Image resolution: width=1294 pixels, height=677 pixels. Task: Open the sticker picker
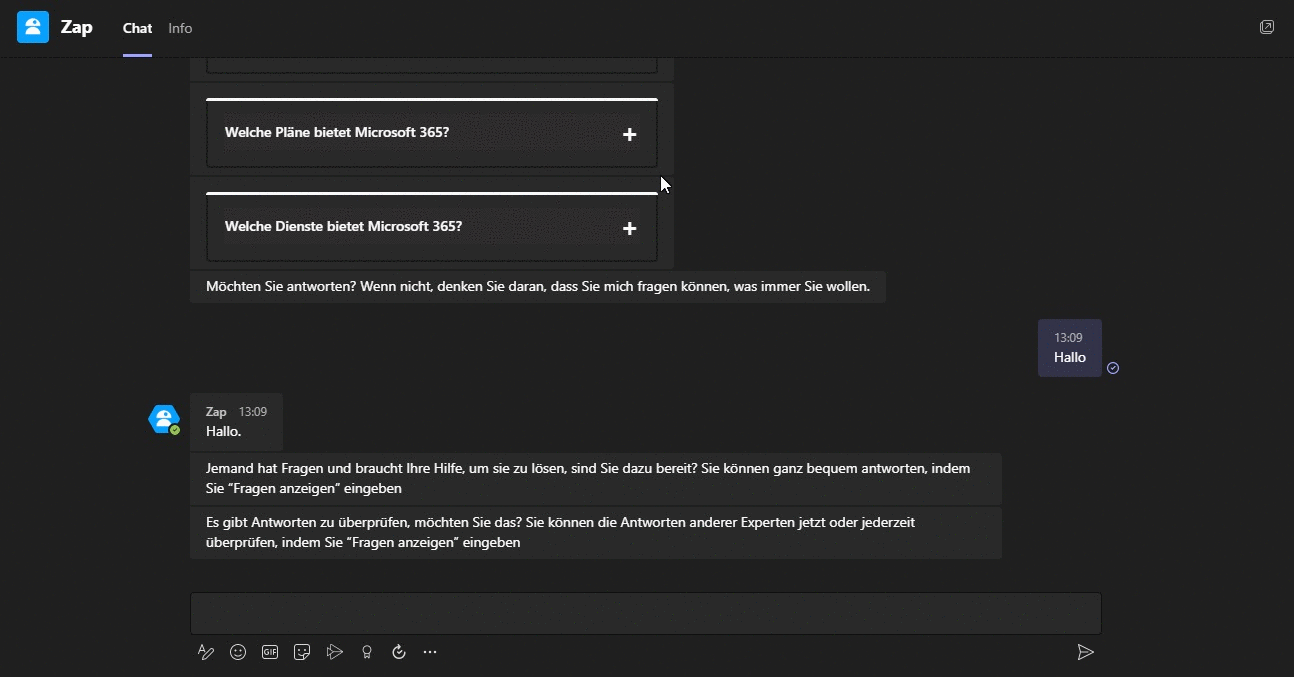(x=302, y=652)
